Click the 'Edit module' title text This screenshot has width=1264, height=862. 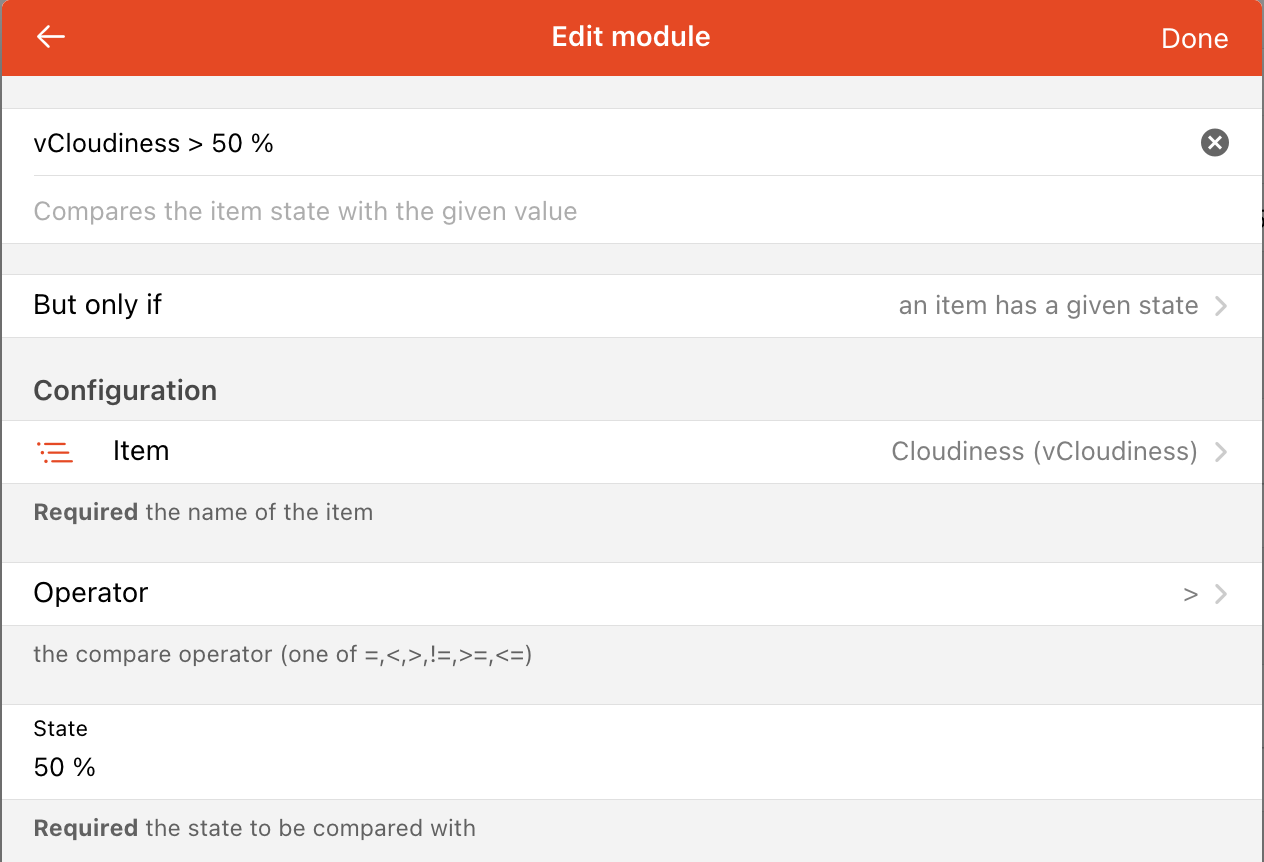pos(631,37)
